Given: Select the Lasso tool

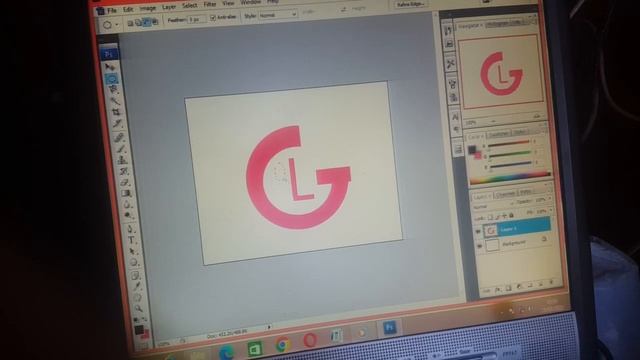Looking at the screenshot, I should coord(113,89).
